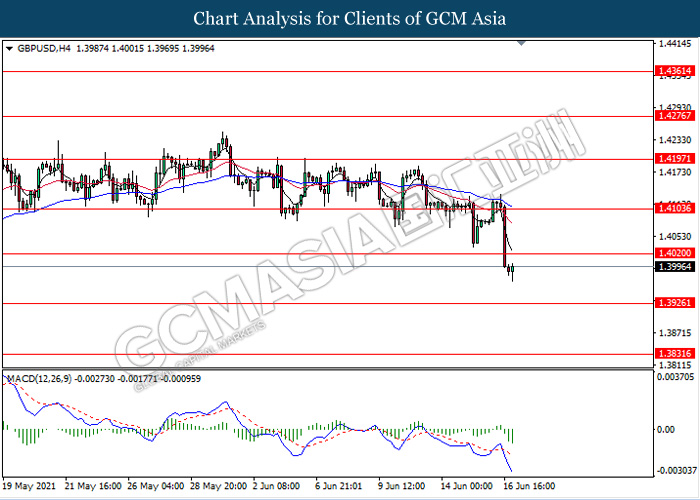The height and width of the screenshot is (500, 700).
Task: Click the 1.41730 price scale value
Action: pyautogui.click(x=677, y=172)
